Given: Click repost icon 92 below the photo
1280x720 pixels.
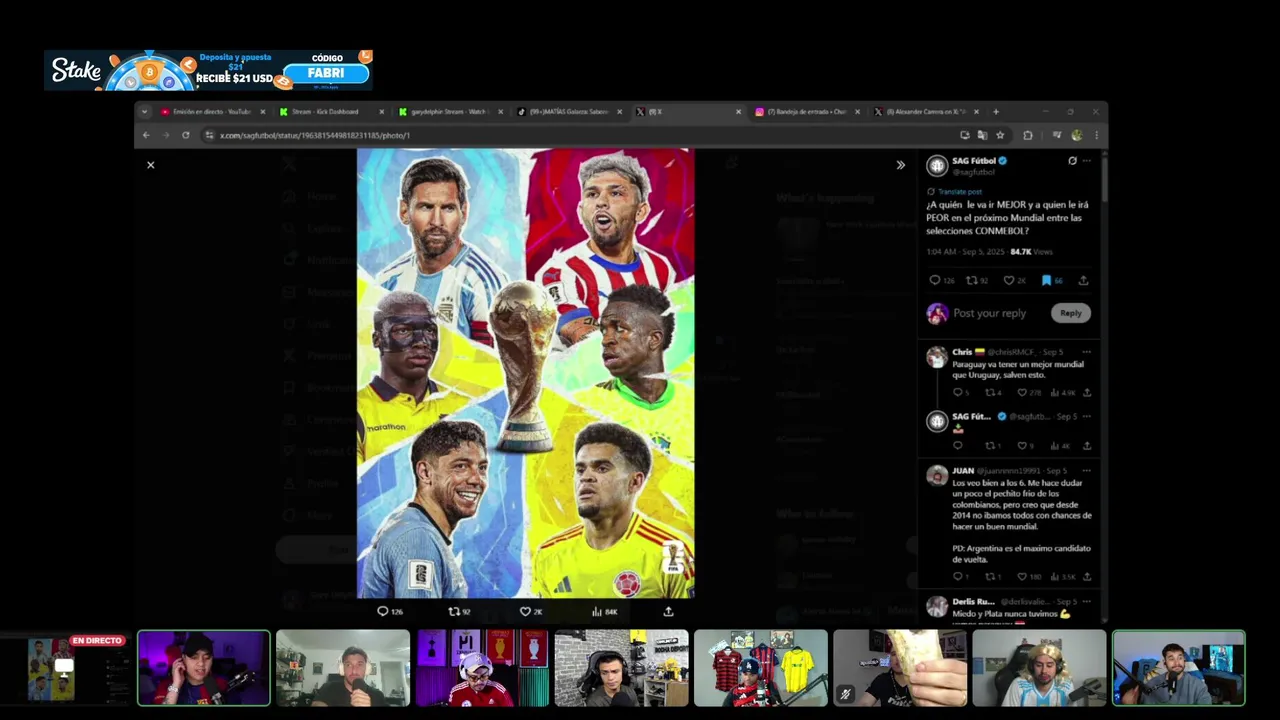Looking at the screenshot, I should click(x=459, y=611).
